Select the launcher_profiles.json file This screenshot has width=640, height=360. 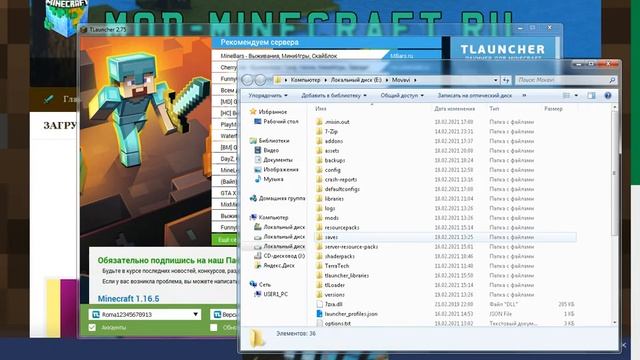351,314
